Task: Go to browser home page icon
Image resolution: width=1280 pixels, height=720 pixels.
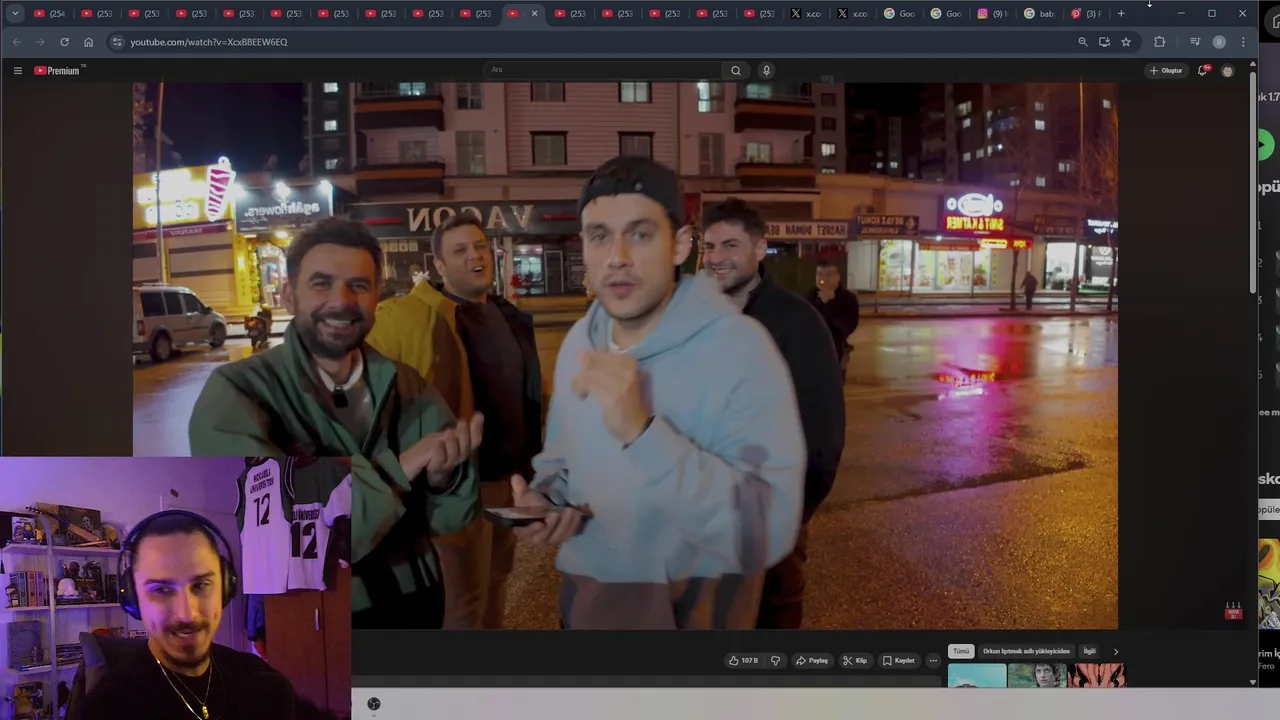Action: coord(88,42)
